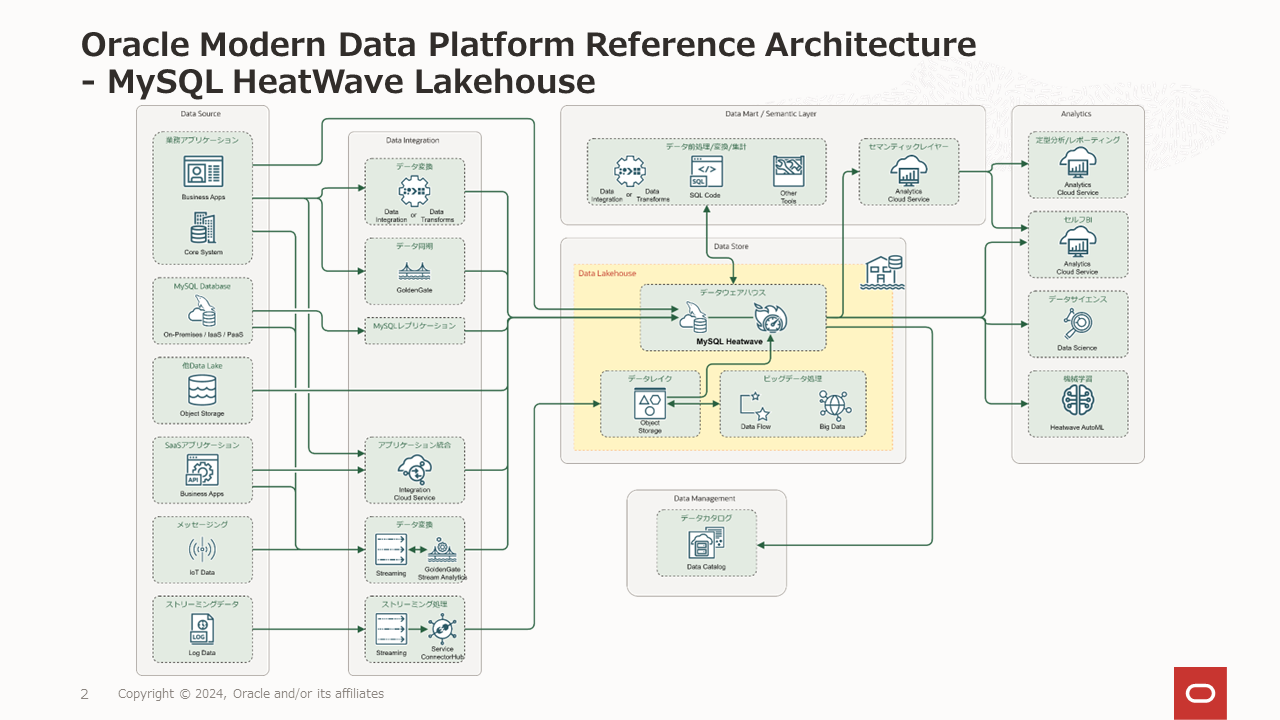The width and height of the screenshot is (1280, 720).
Task: Click the Oracle logo in bottom right corner
Action: point(1200,692)
